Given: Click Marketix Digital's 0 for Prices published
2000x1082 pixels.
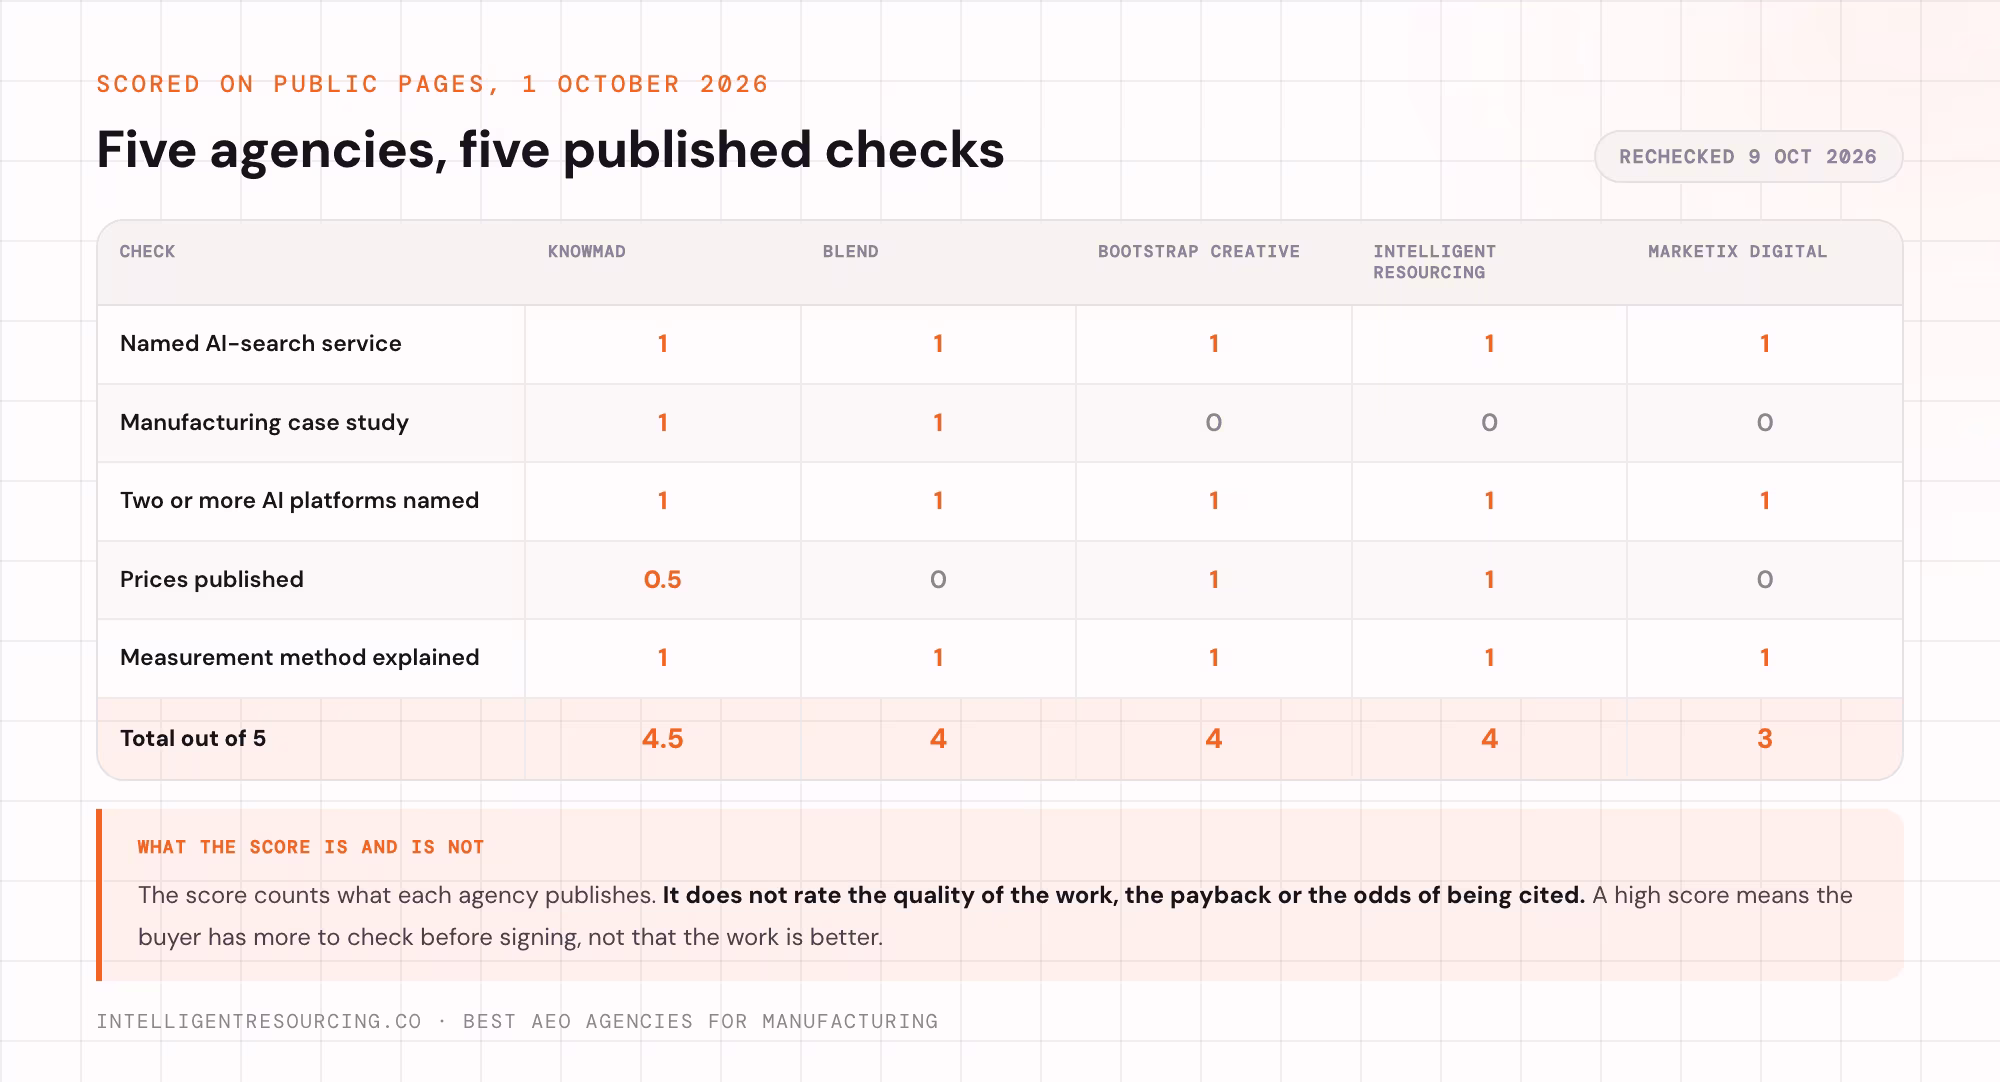Looking at the screenshot, I should coord(1765,580).
